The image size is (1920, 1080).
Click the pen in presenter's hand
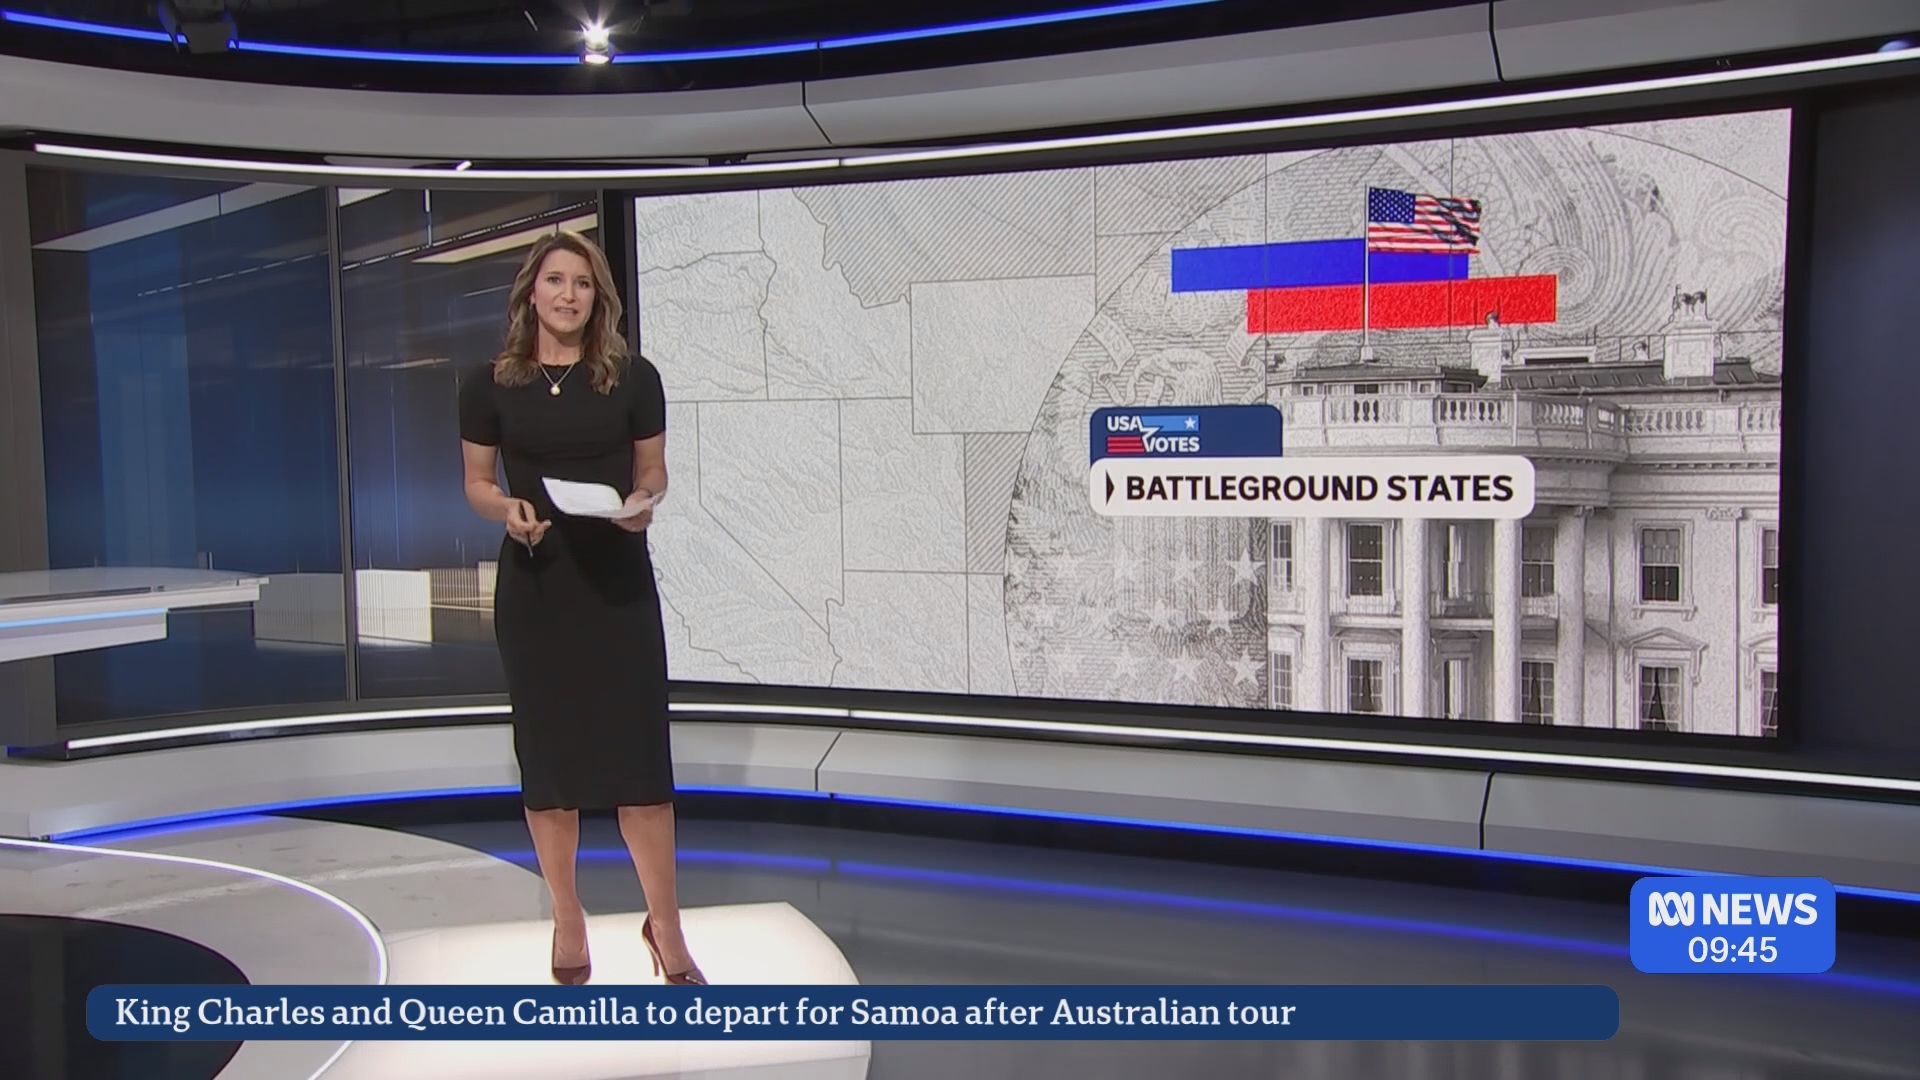tap(531, 543)
